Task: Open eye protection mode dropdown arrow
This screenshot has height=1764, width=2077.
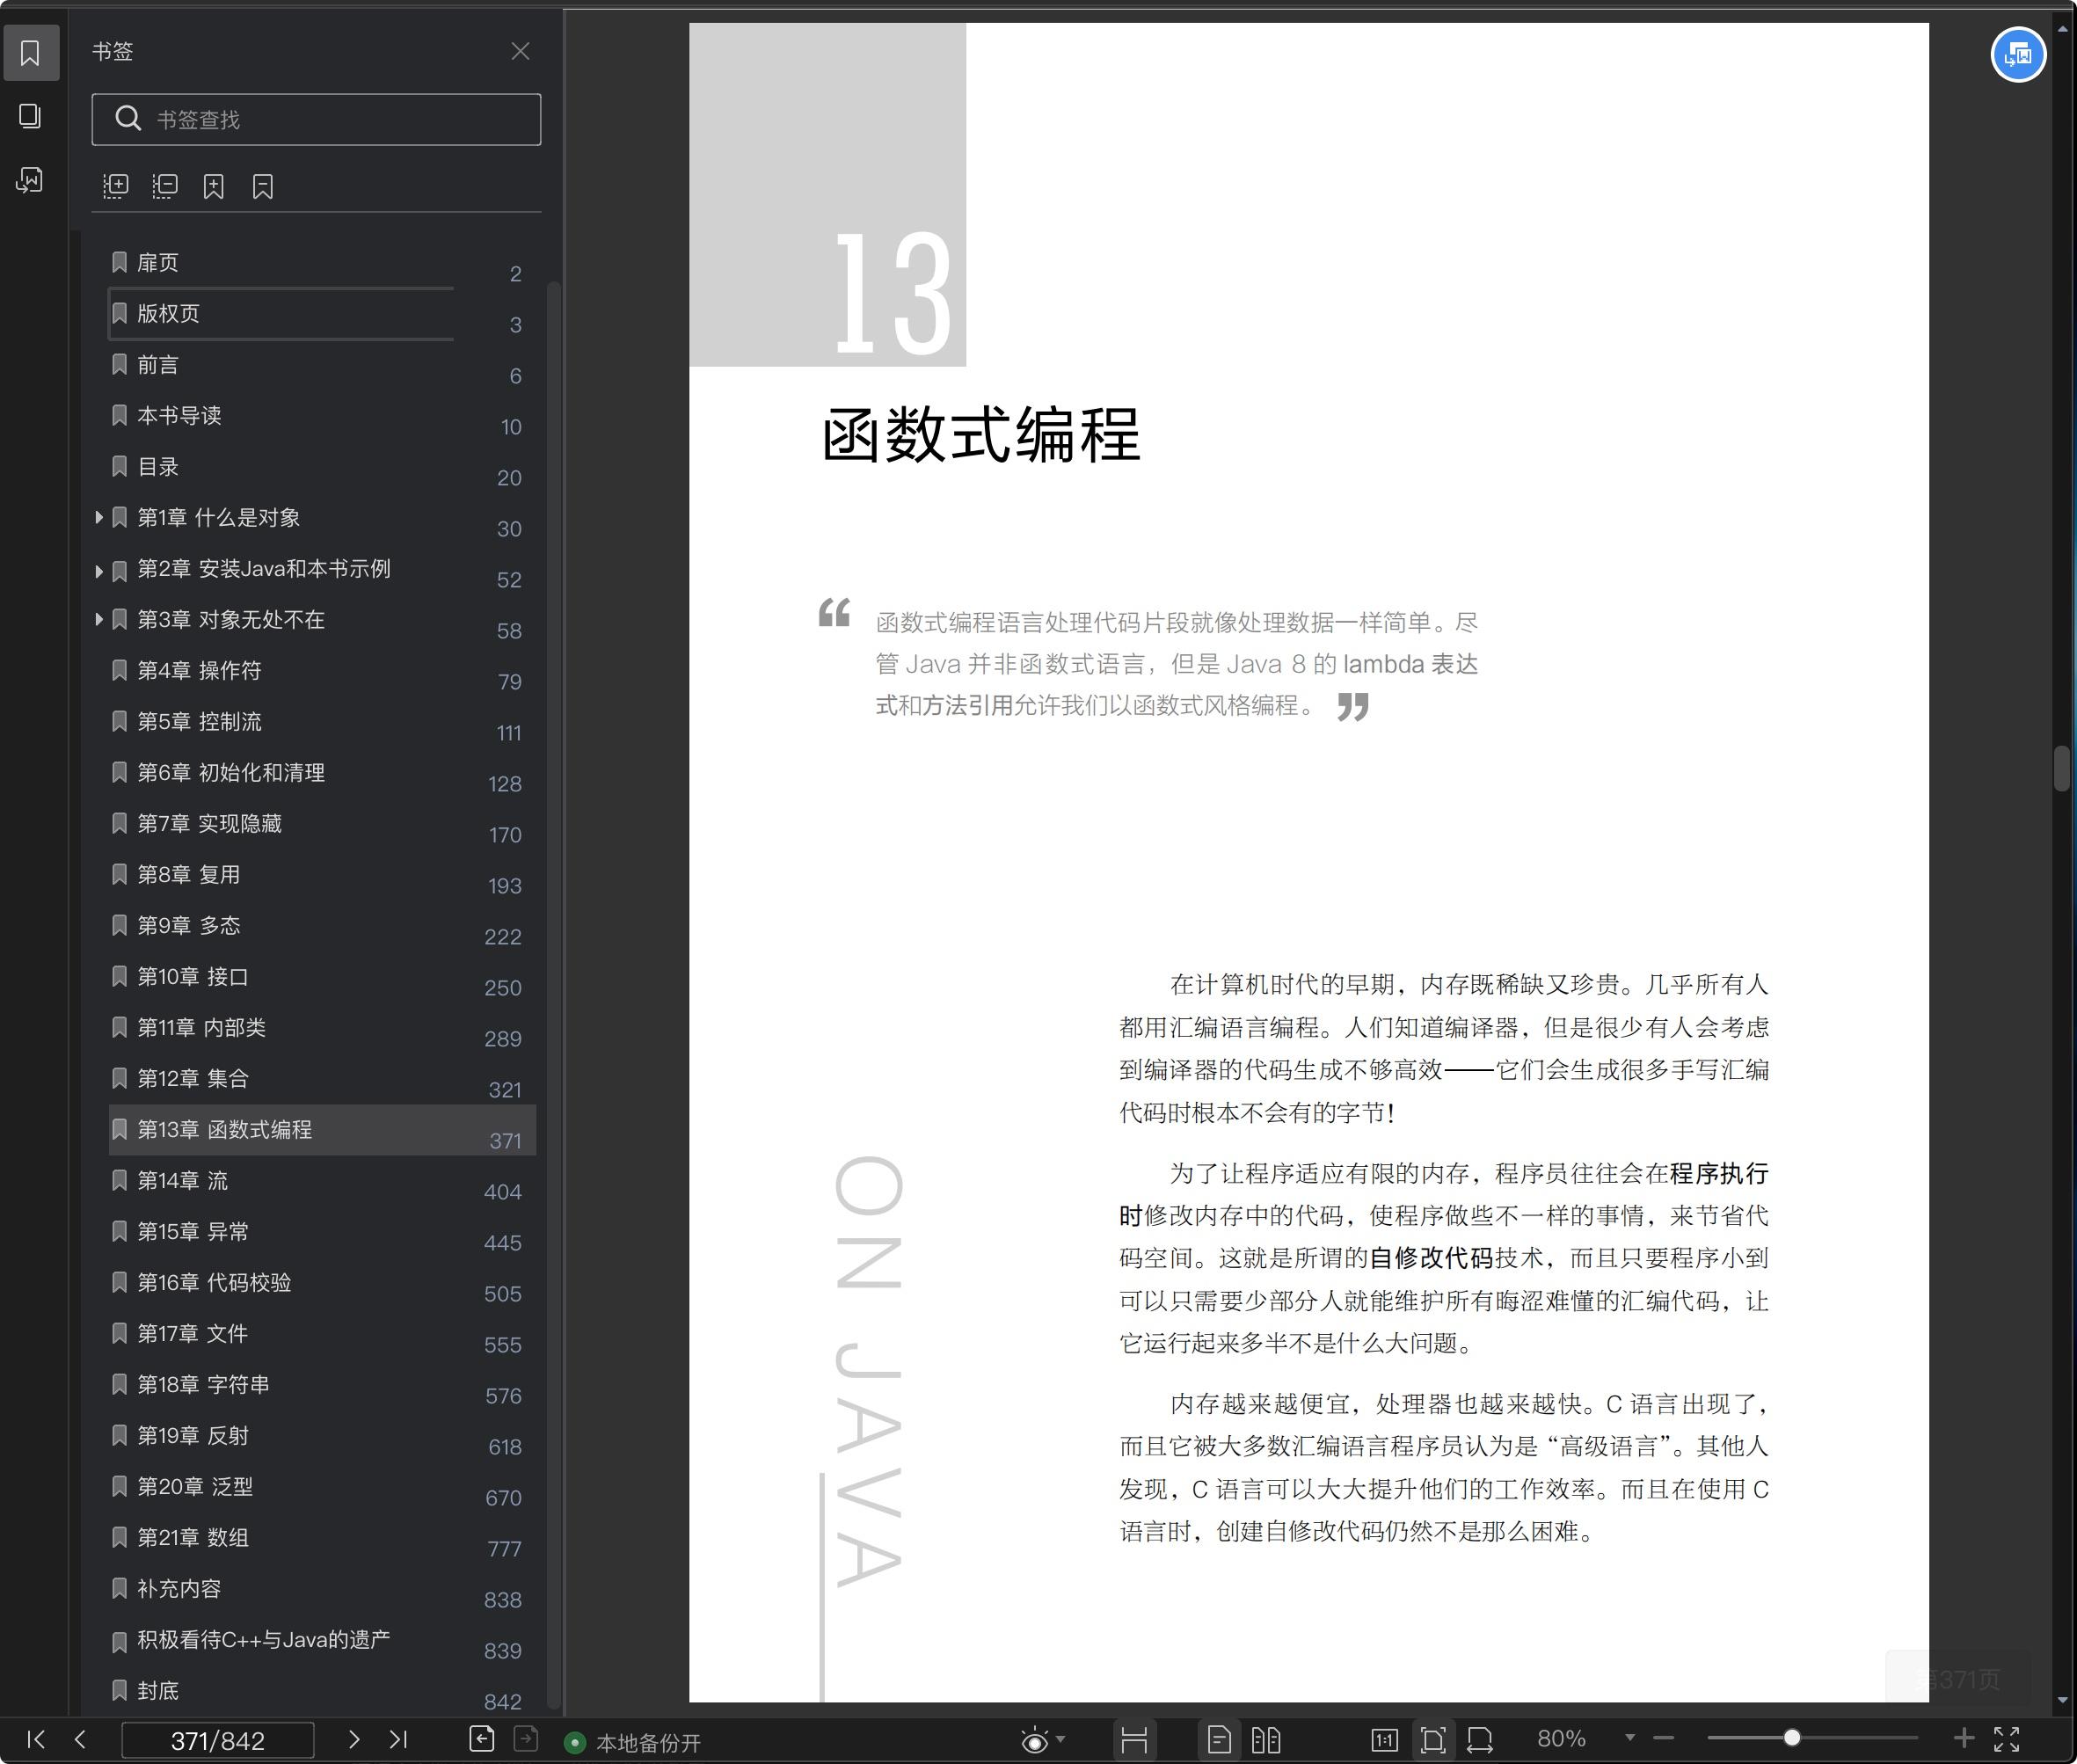Action: click(1061, 1739)
